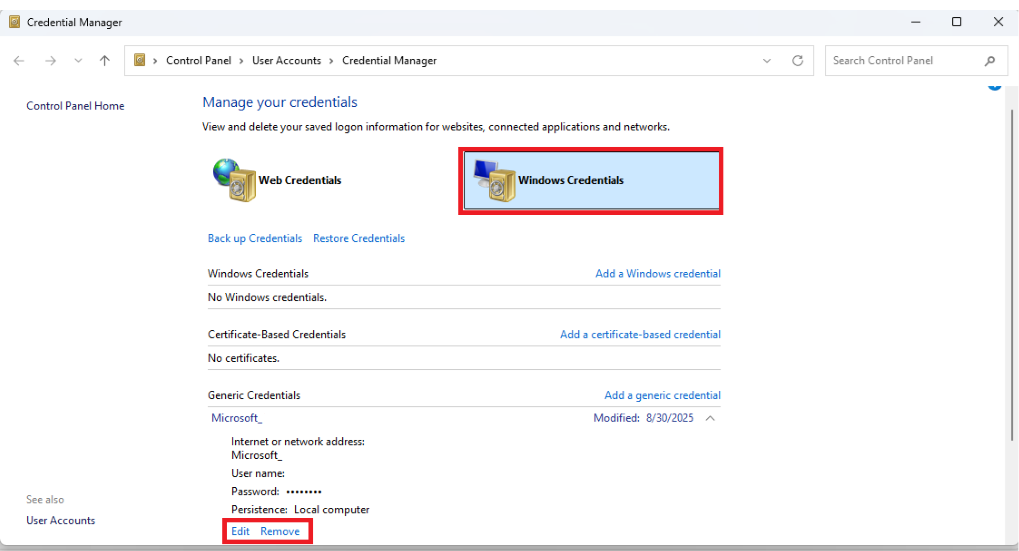Screen dimensions: 1019x551
Task: Select User Accounts in the breadcrumb
Action: tap(287, 60)
